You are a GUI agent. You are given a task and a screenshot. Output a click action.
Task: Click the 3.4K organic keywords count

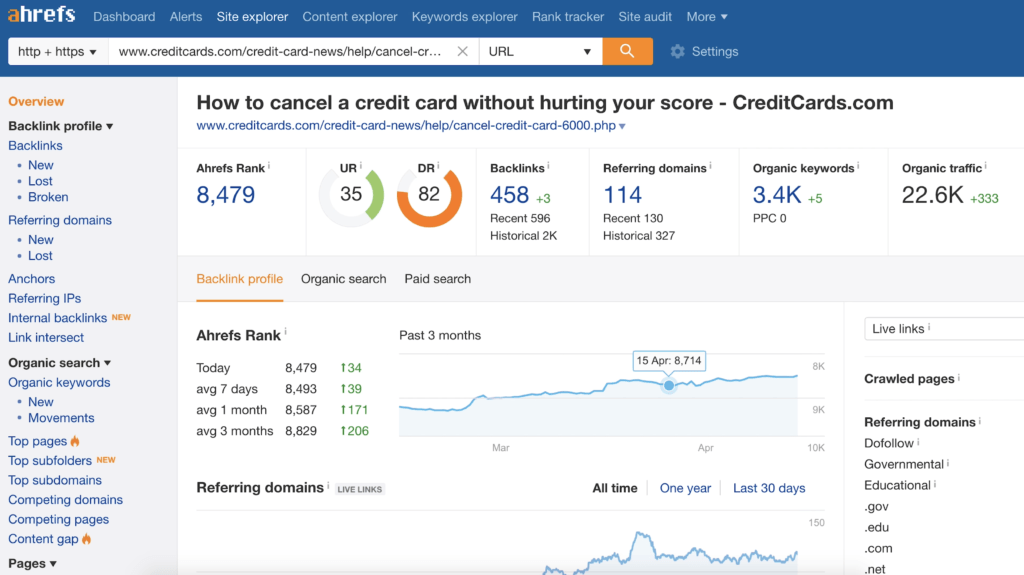point(776,195)
